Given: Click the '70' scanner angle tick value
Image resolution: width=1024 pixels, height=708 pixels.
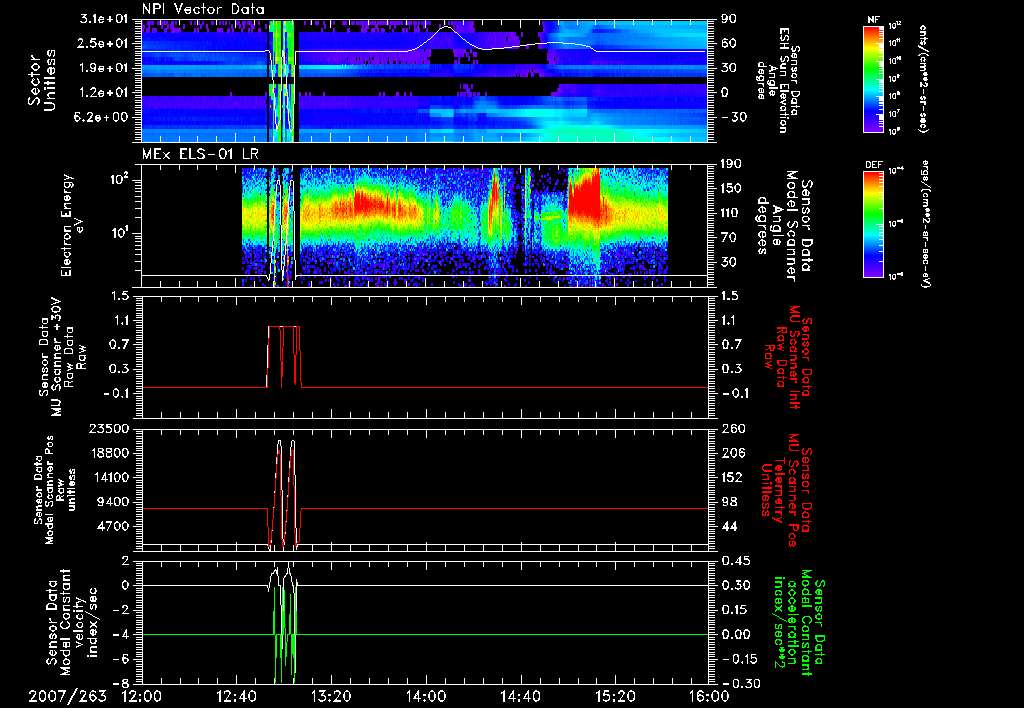Looking at the screenshot, I should point(729,238).
